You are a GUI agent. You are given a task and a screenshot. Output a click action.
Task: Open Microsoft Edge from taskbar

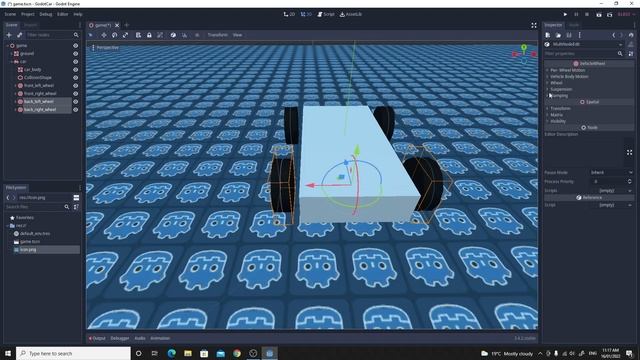(x=171, y=353)
